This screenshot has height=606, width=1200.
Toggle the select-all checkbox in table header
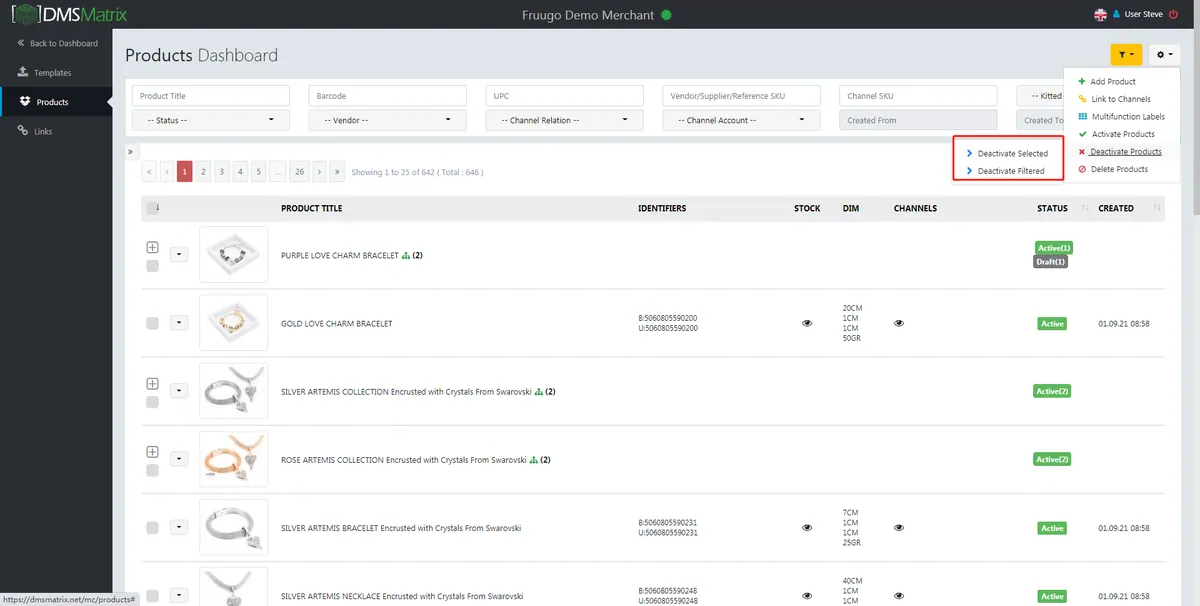point(152,208)
